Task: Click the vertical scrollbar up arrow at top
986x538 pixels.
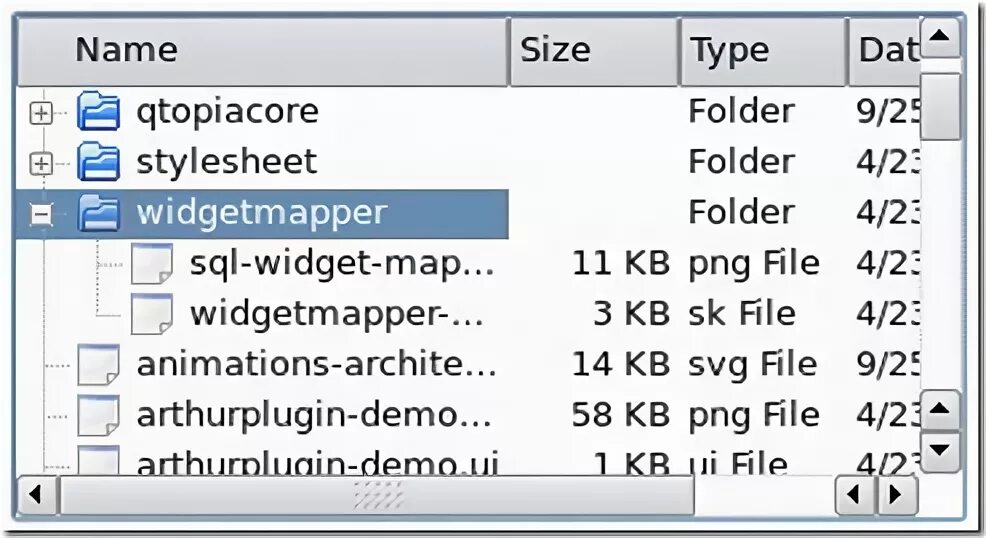Action: [940, 40]
